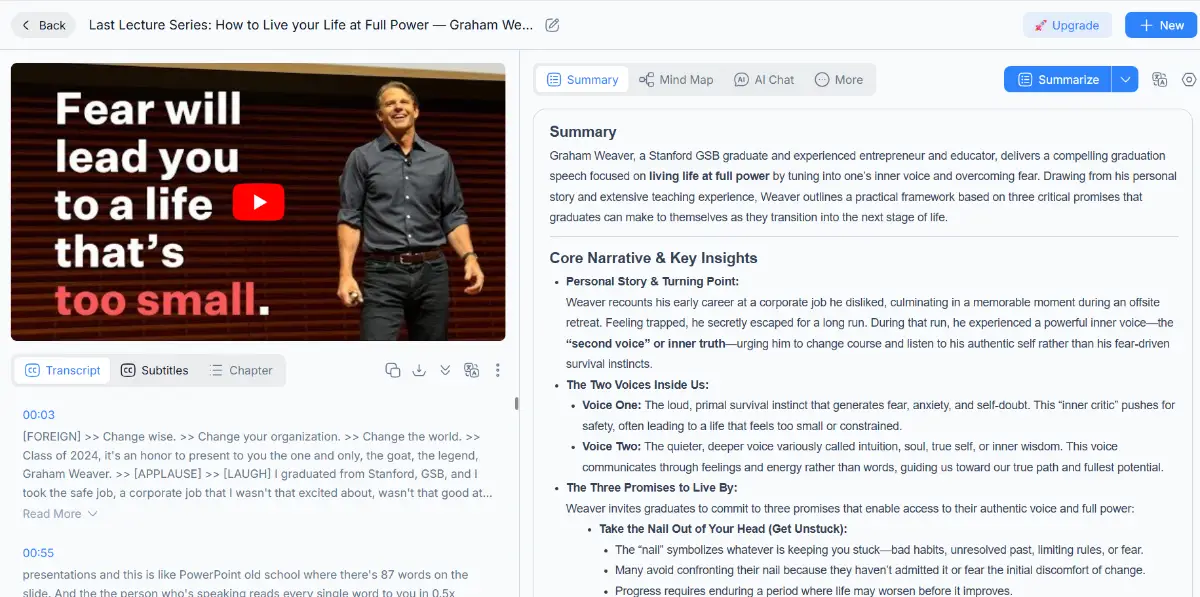Switch to the Subtitles view

pyautogui.click(x=155, y=370)
